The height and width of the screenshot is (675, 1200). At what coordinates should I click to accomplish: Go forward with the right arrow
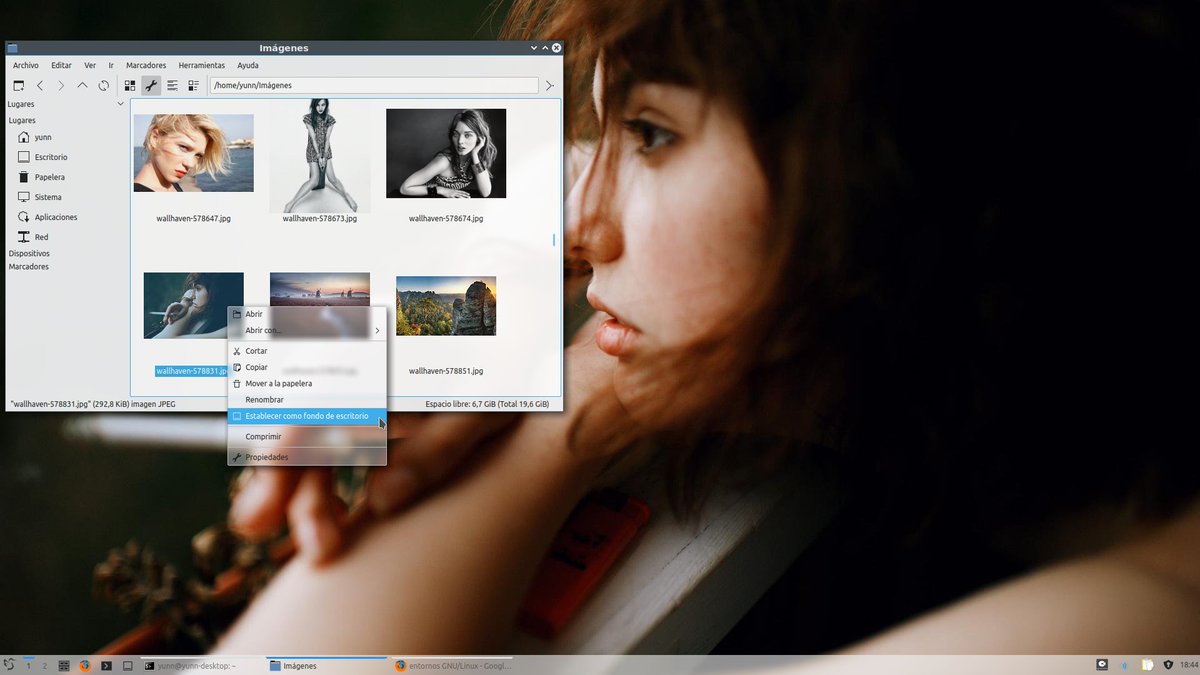click(61, 86)
